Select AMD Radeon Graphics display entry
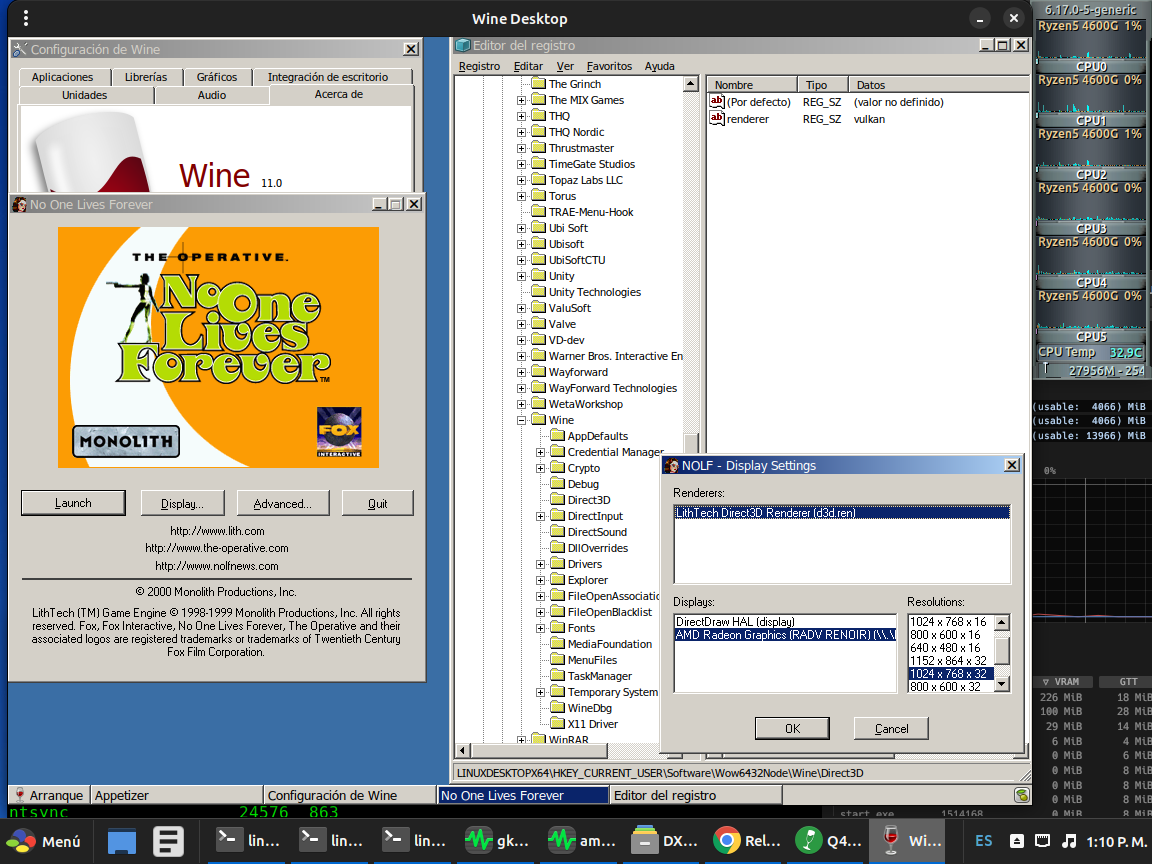The height and width of the screenshot is (864, 1152). click(x=785, y=635)
